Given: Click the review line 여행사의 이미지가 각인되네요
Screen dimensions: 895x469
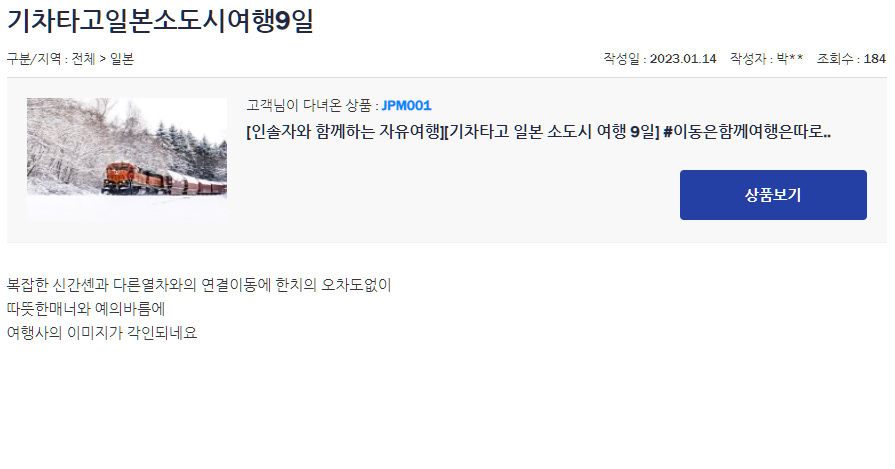Looking at the screenshot, I should coord(102,333).
